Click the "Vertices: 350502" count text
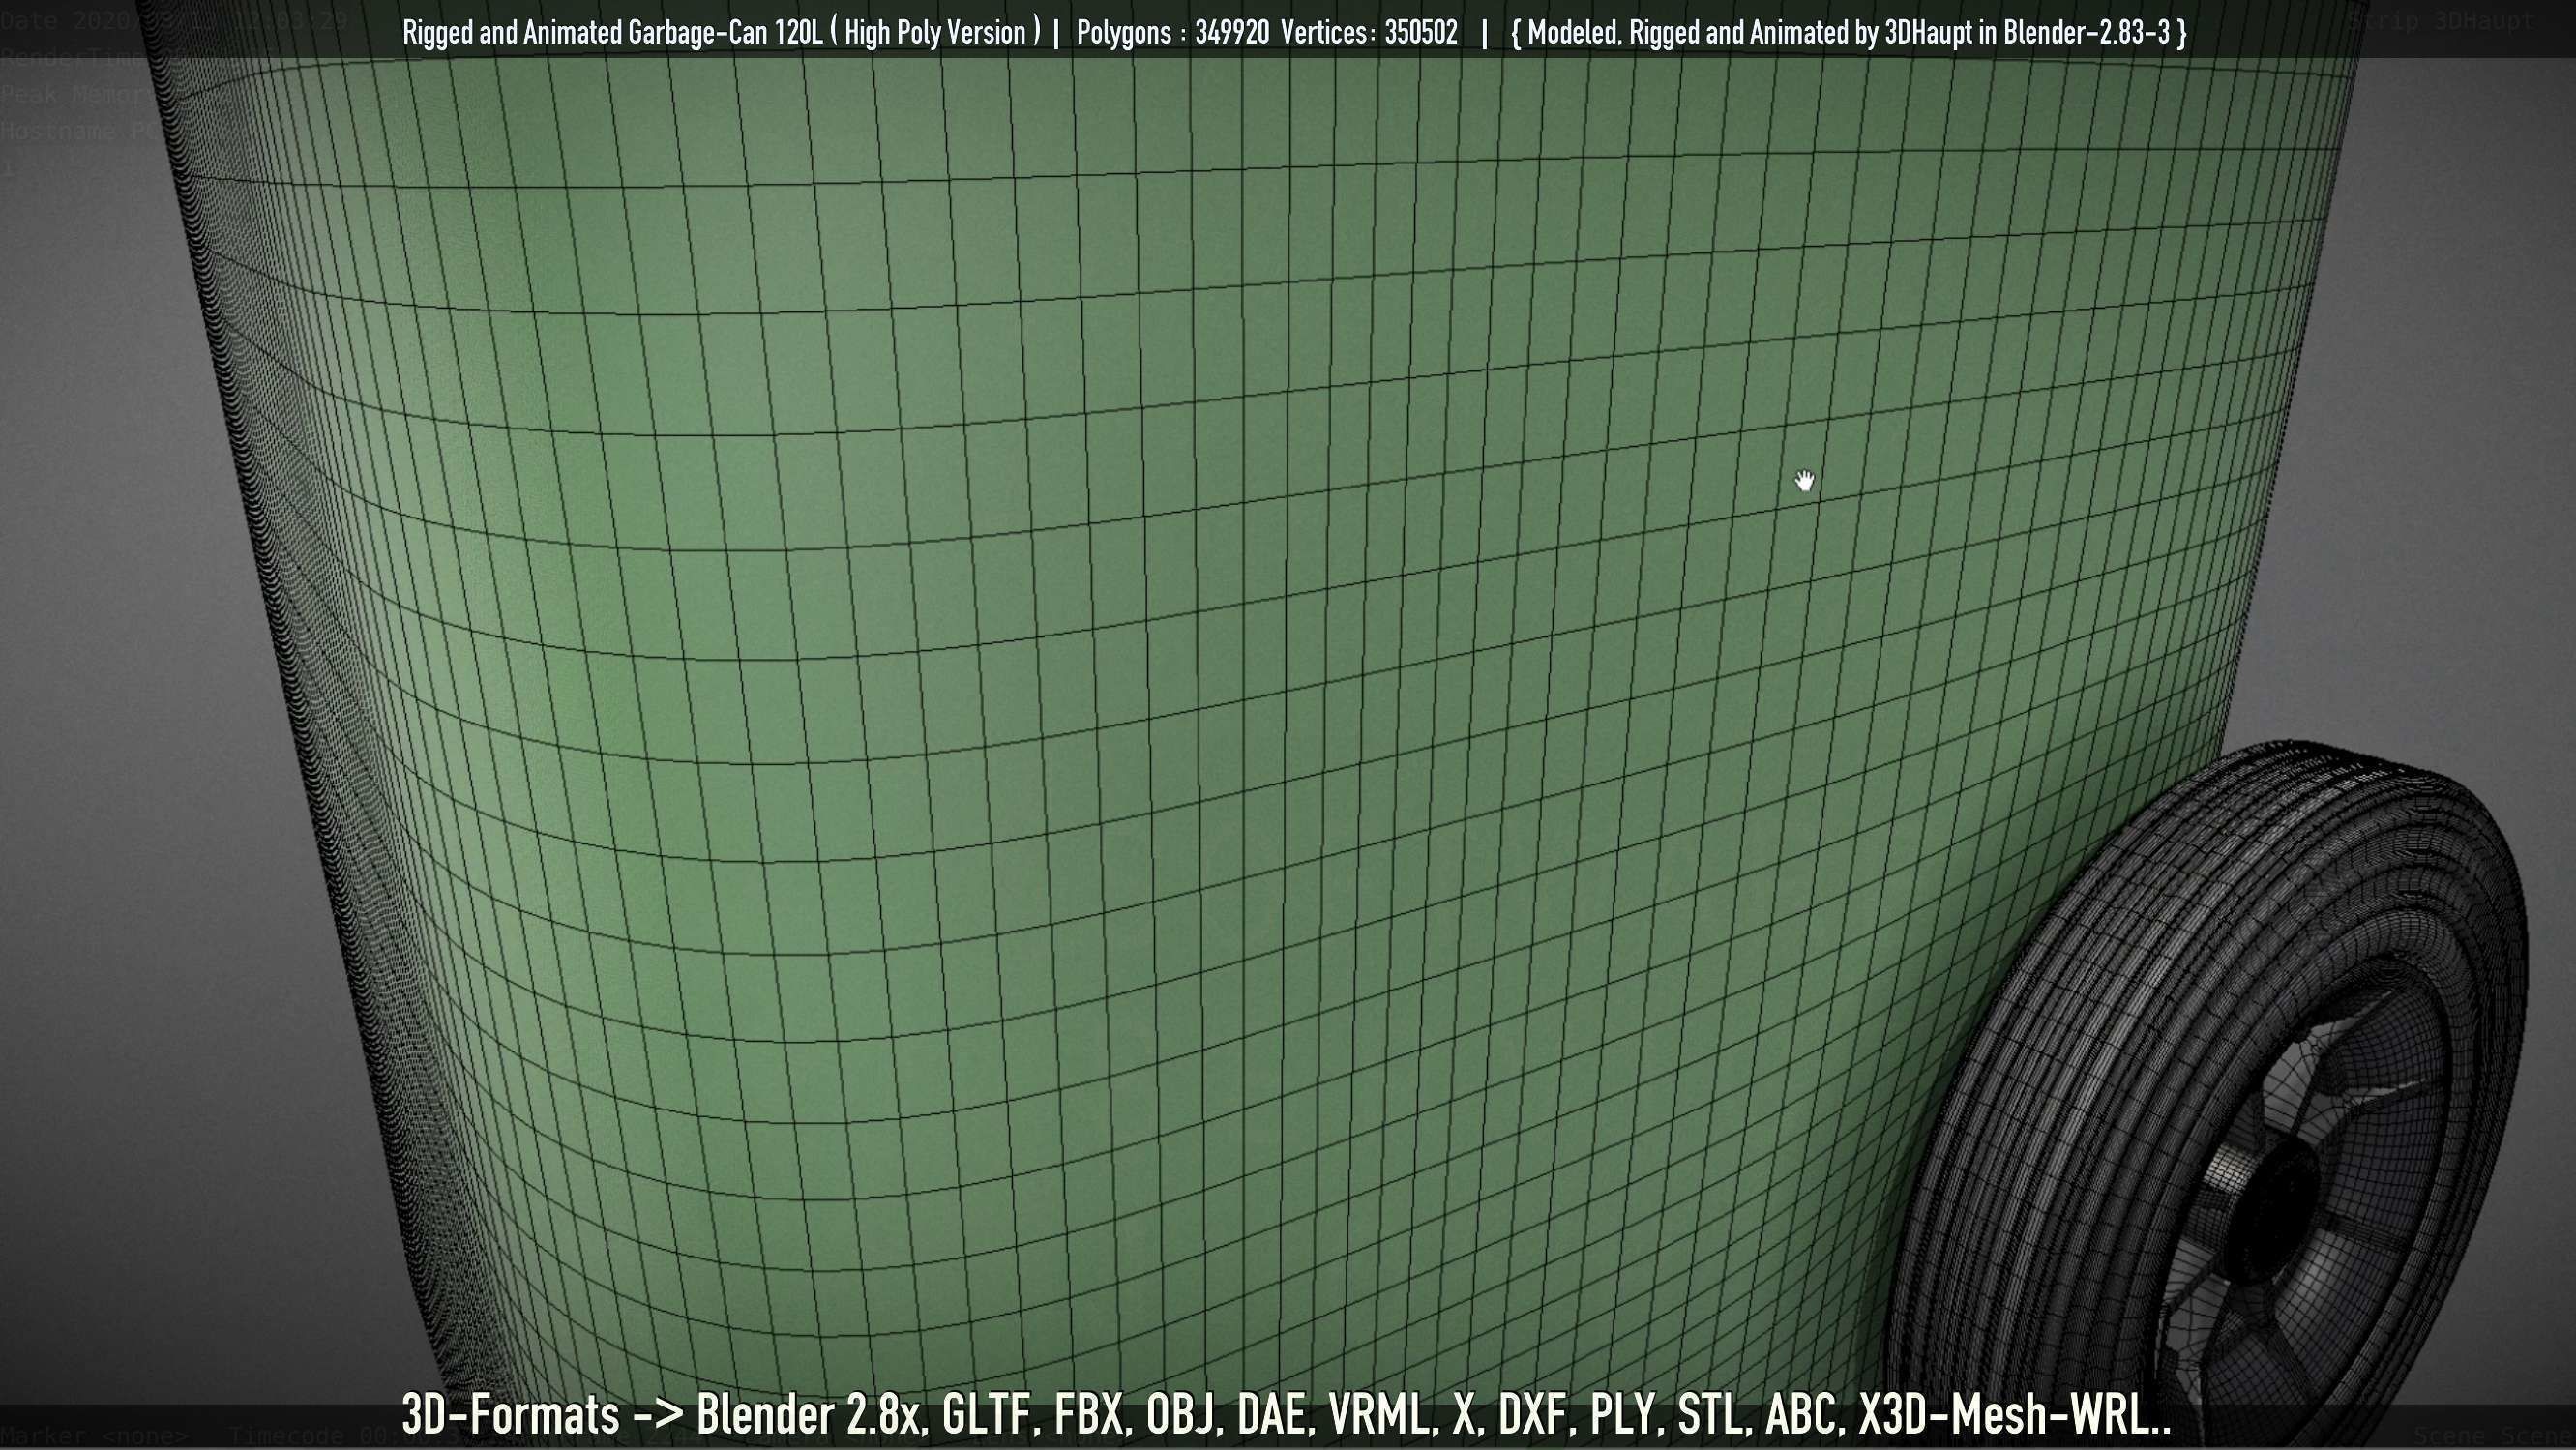 (1369, 32)
